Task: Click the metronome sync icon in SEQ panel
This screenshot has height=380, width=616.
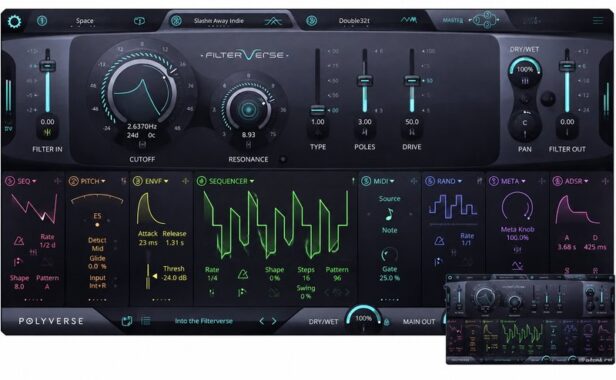Action: (19, 240)
